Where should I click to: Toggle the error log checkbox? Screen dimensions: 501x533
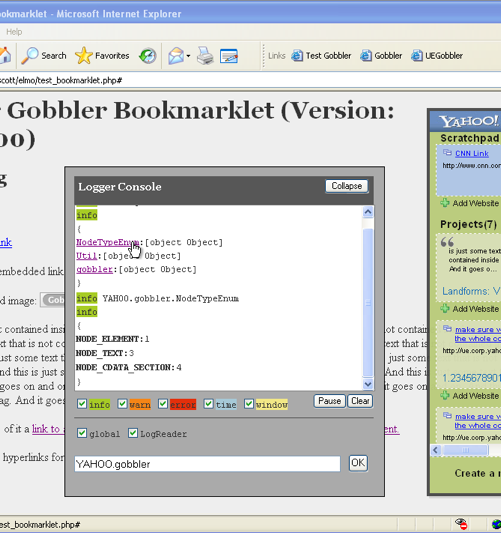pos(163,404)
